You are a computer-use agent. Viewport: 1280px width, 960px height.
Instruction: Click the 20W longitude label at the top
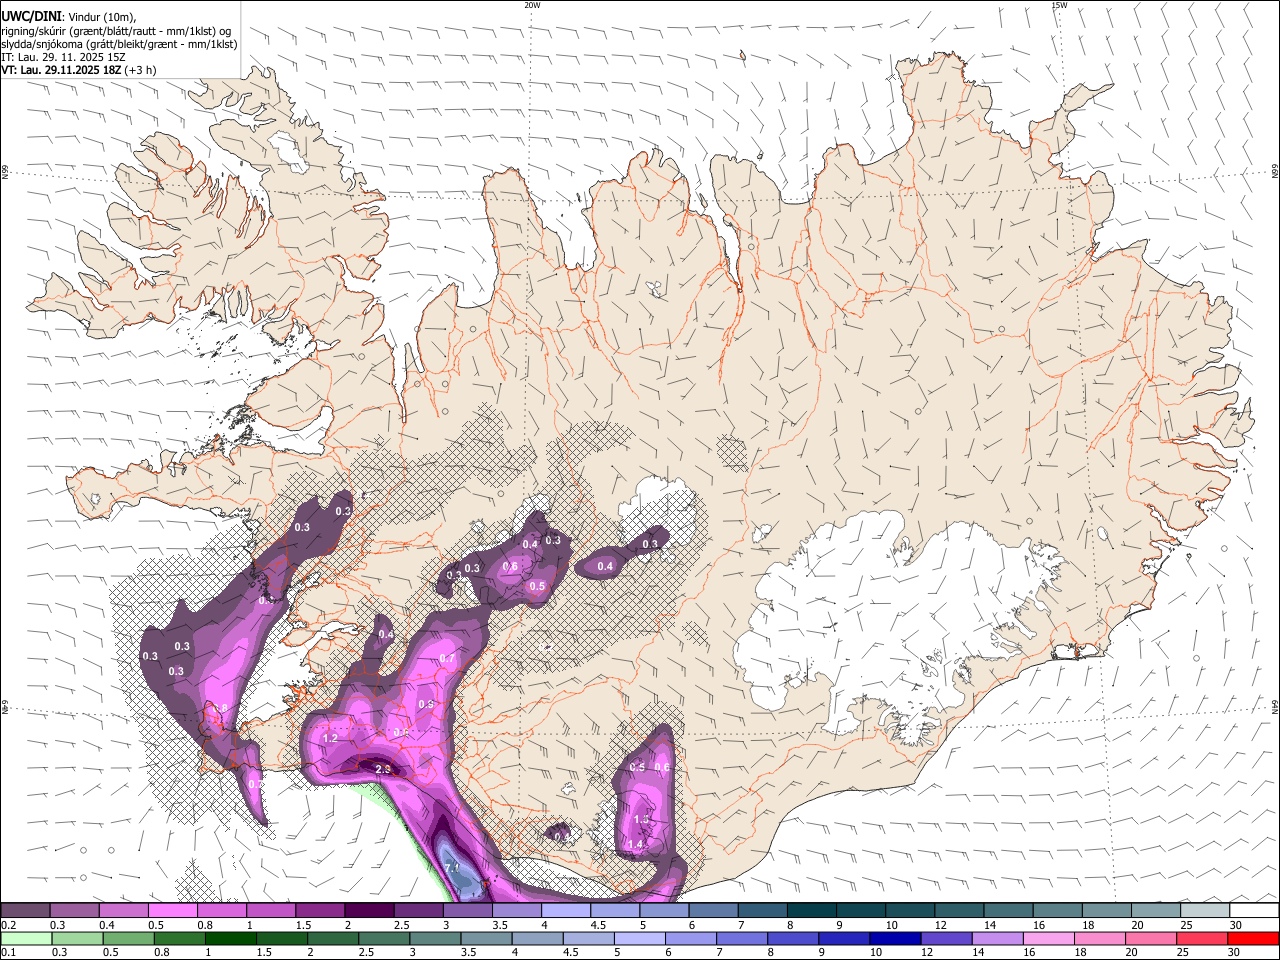pyautogui.click(x=532, y=5)
